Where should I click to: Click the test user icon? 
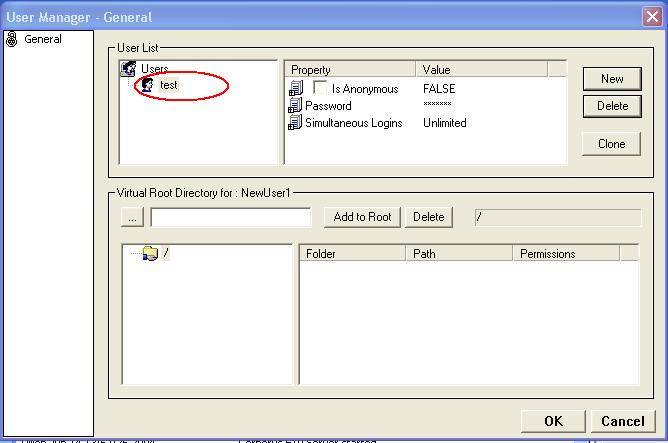(146, 86)
